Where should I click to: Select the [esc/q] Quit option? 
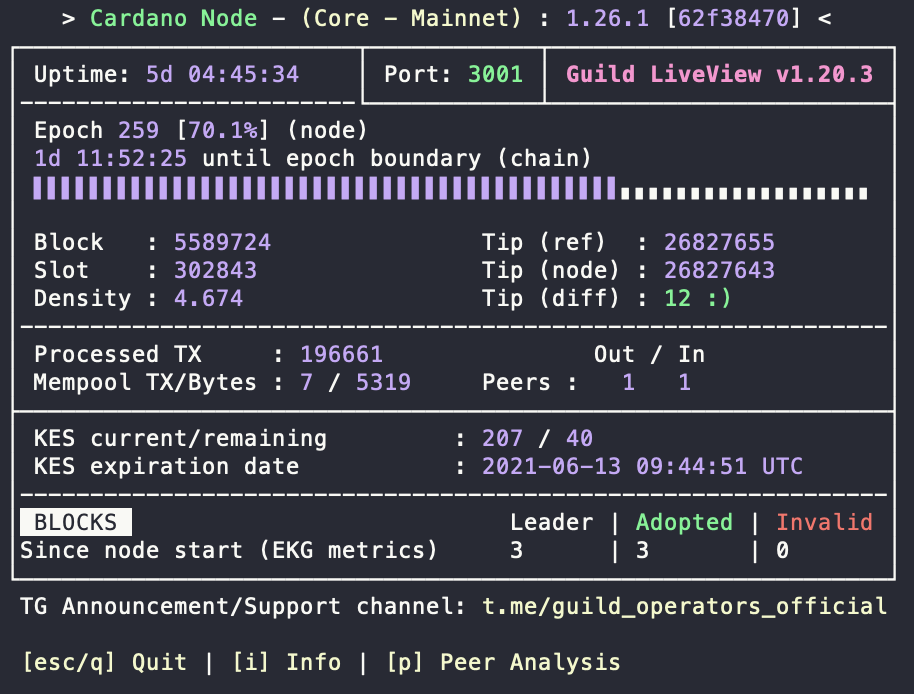(104, 663)
